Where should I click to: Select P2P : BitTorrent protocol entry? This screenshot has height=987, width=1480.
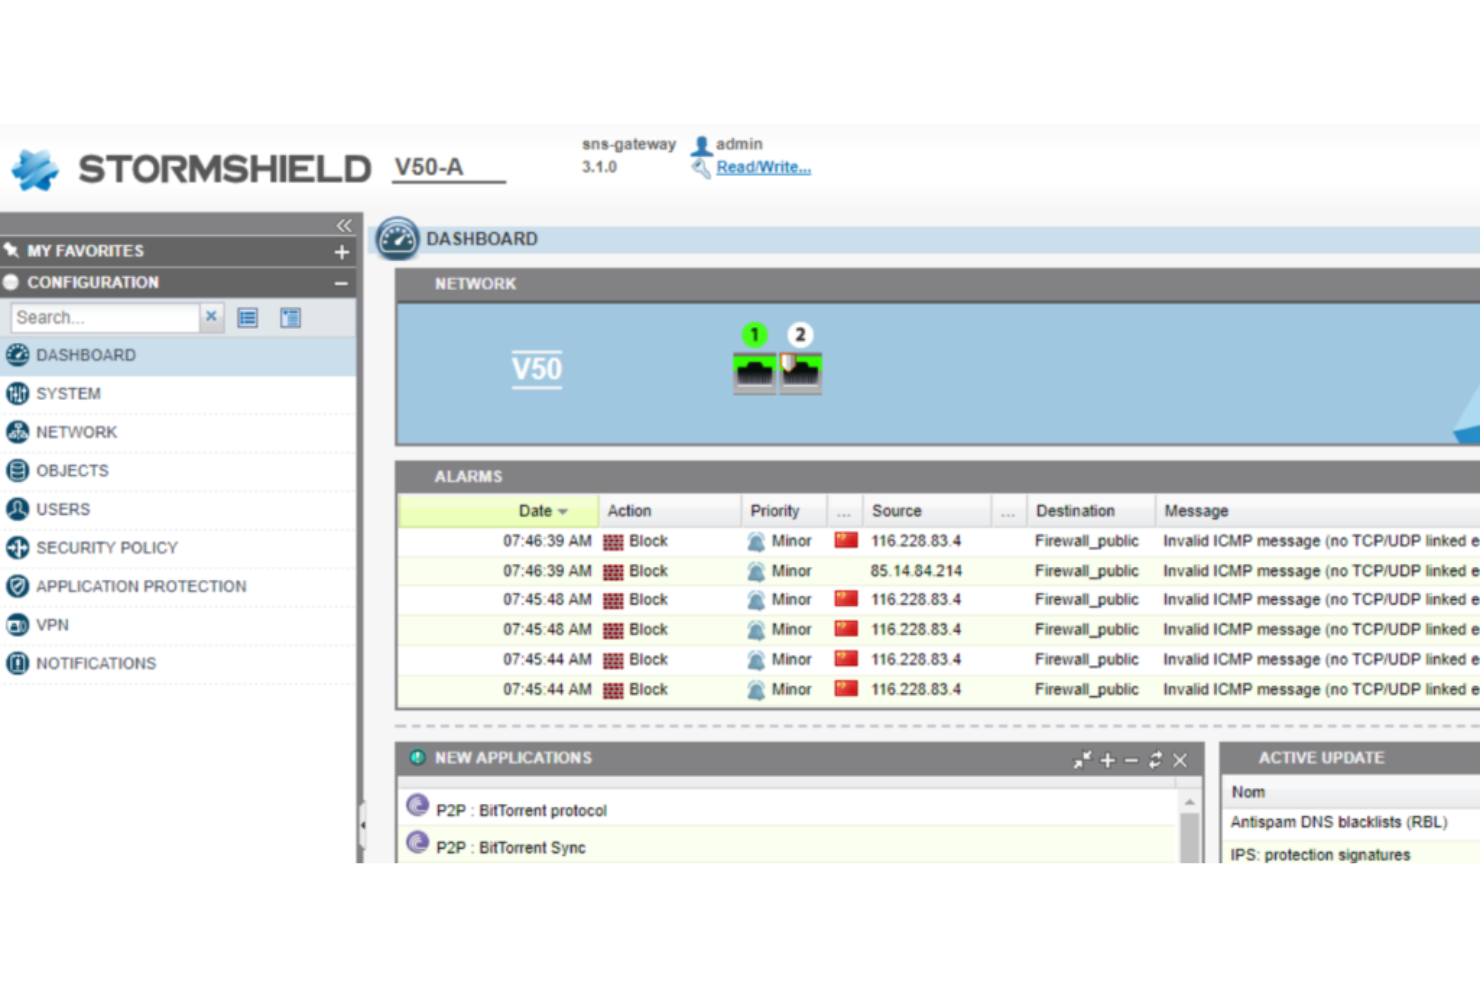click(x=787, y=809)
